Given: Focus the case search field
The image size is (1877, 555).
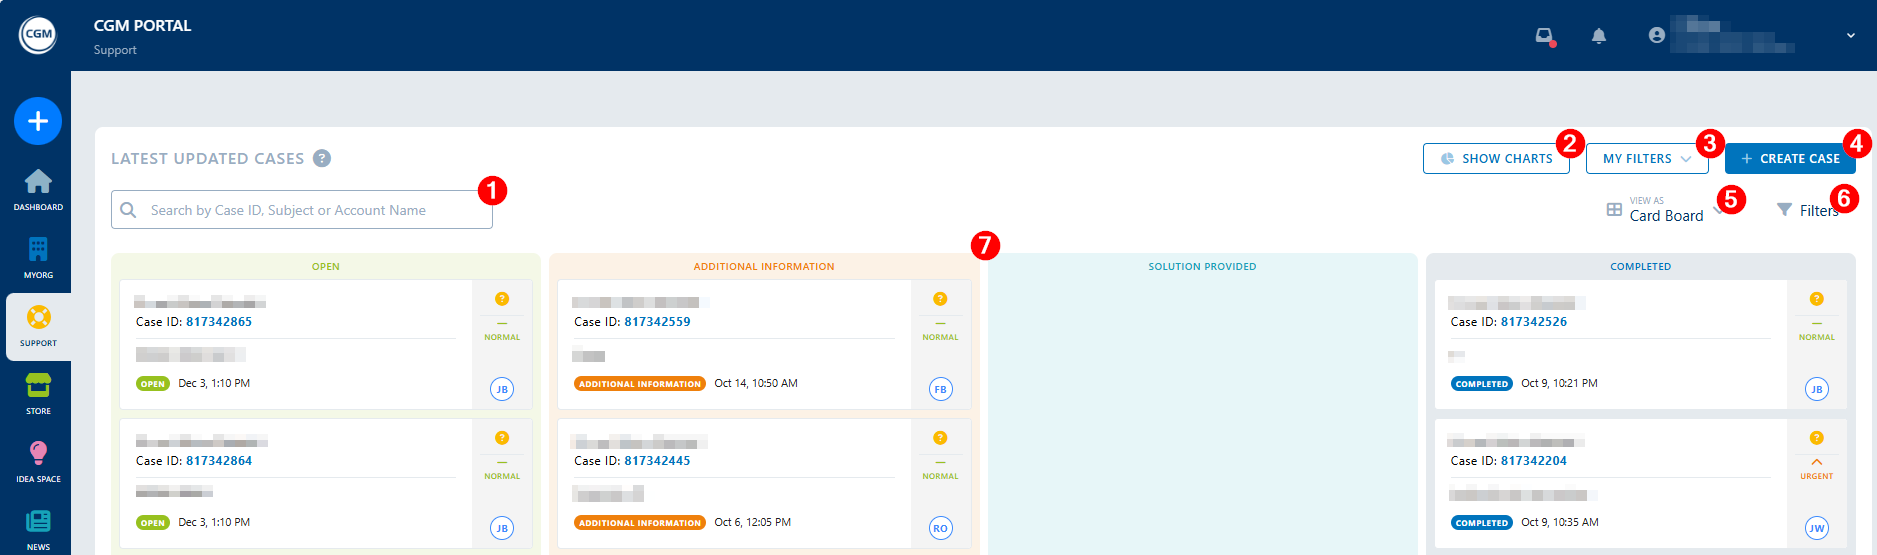Looking at the screenshot, I should tap(302, 210).
